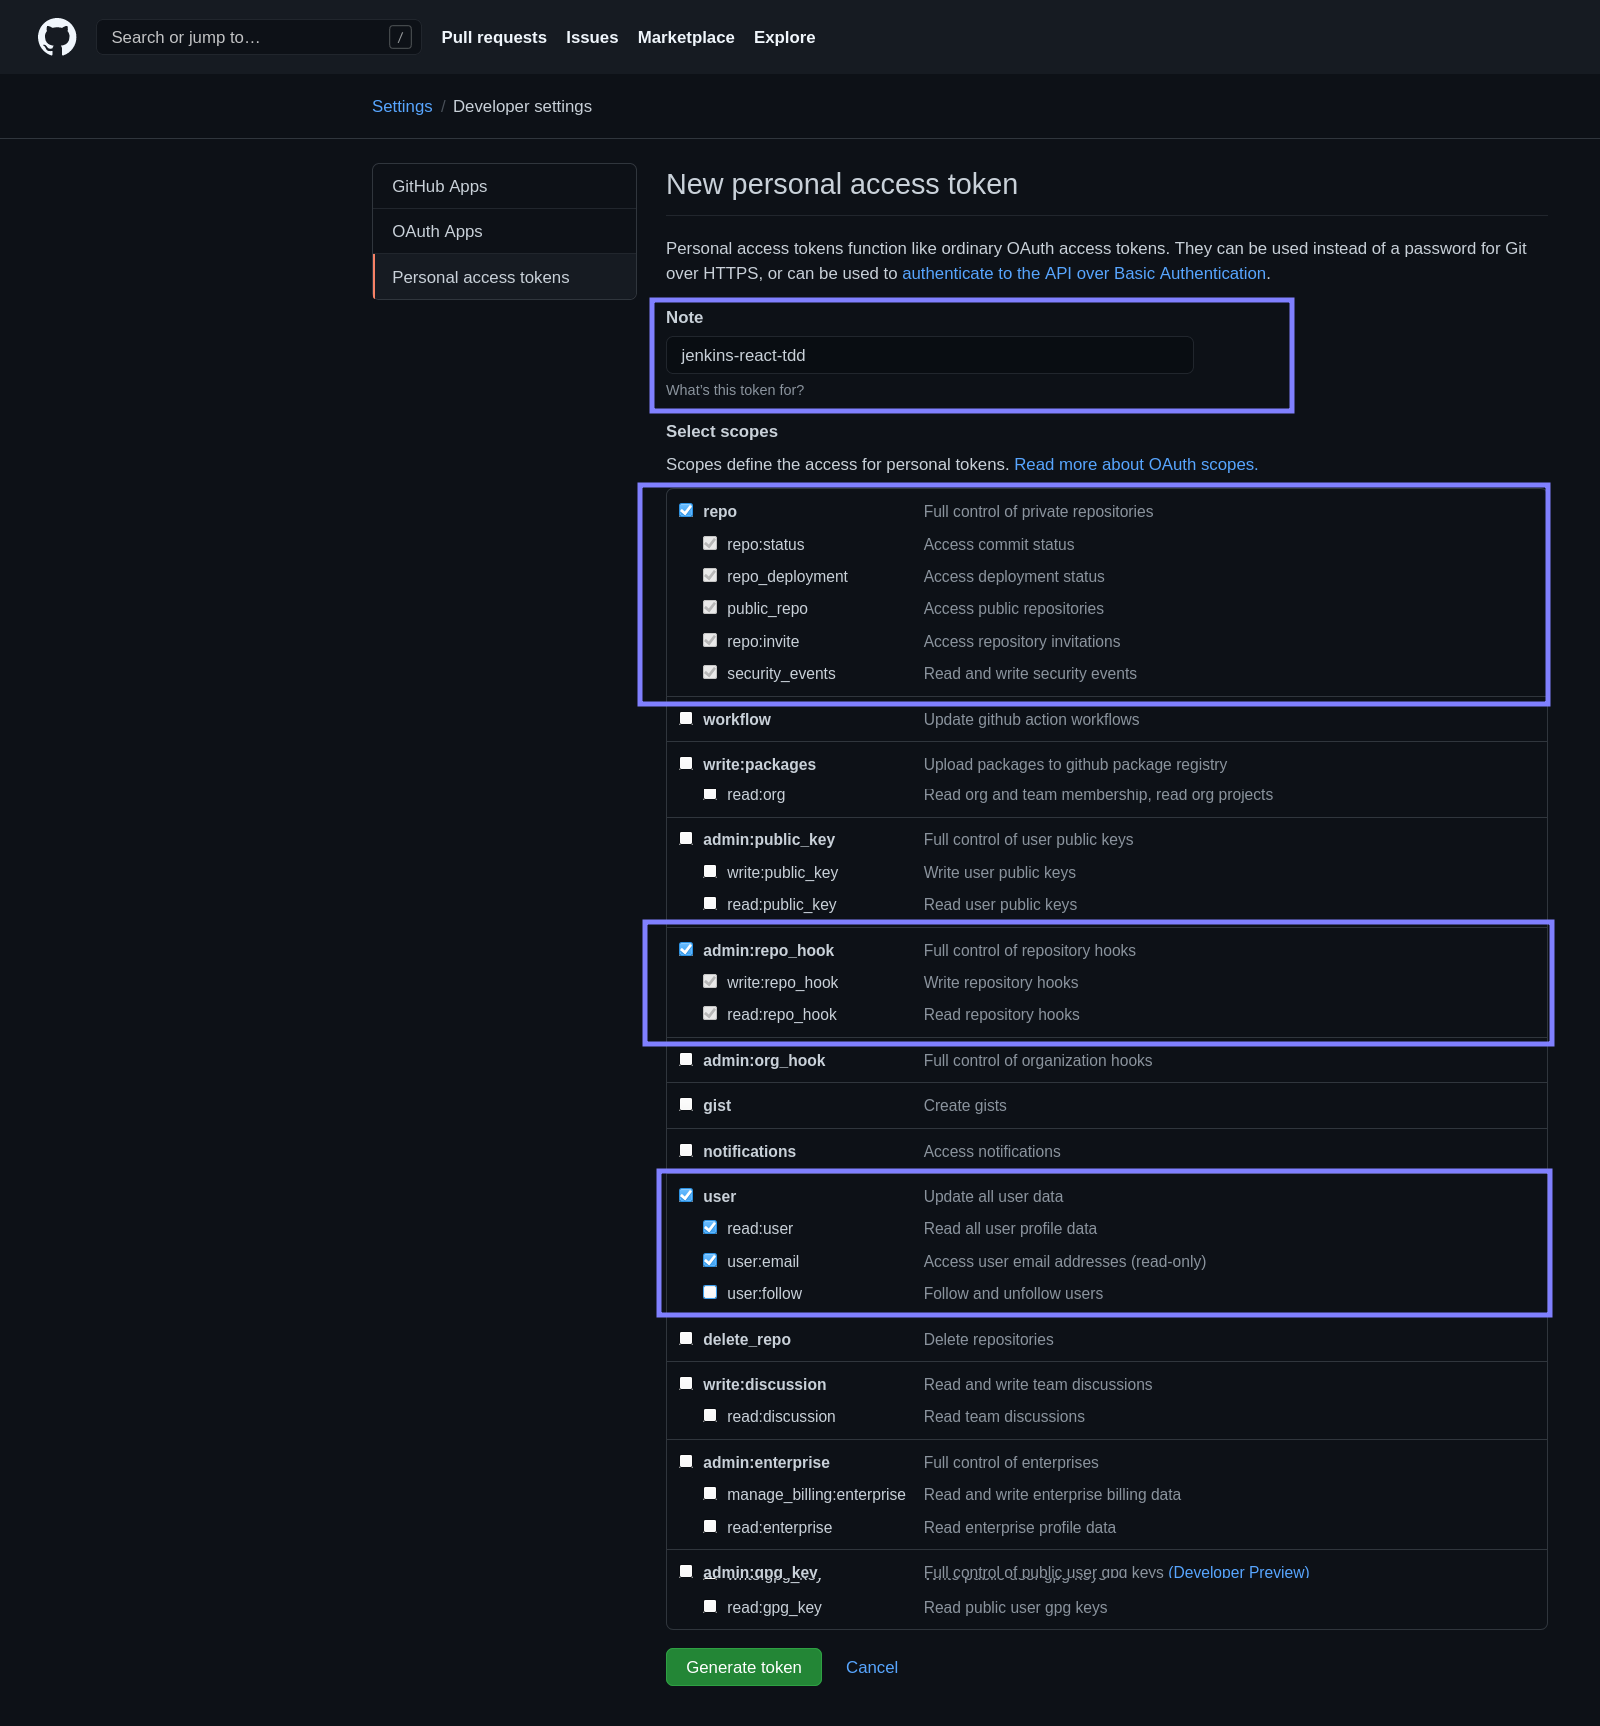
Task: Click the GitHub Octocat logo
Action: point(57,37)
